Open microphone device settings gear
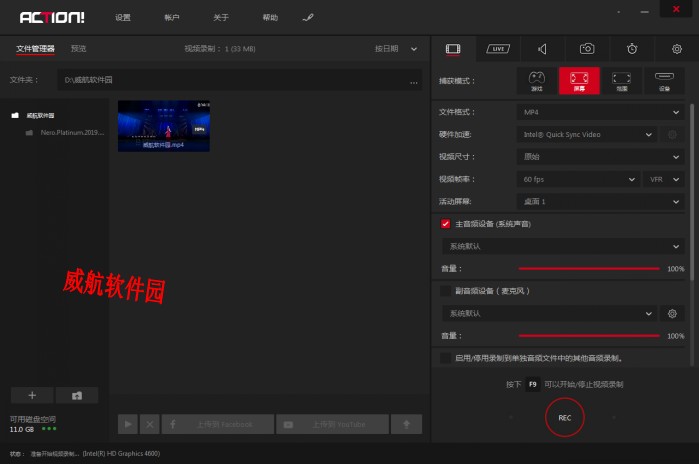The width and height of the screenshot is (699, 464). coord(673,313)
